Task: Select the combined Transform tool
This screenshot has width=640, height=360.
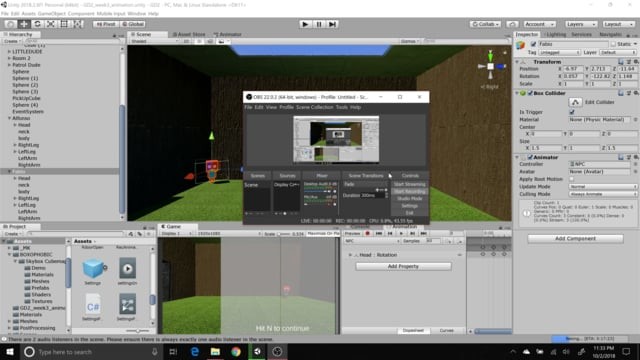Action: (78, 24)
